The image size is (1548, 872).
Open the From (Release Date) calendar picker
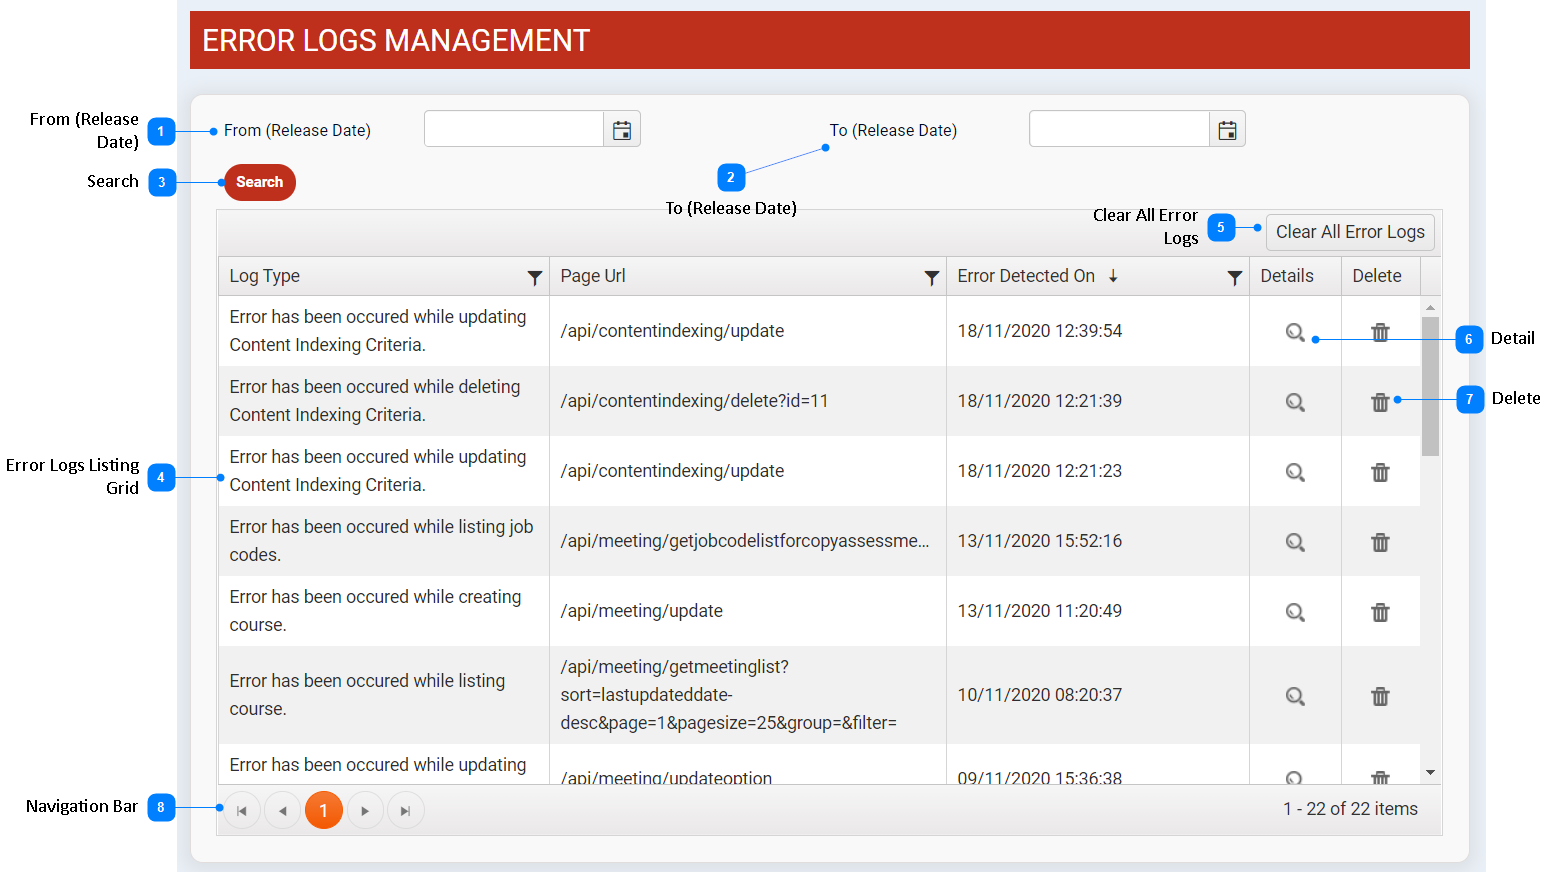tap(622, 130)
